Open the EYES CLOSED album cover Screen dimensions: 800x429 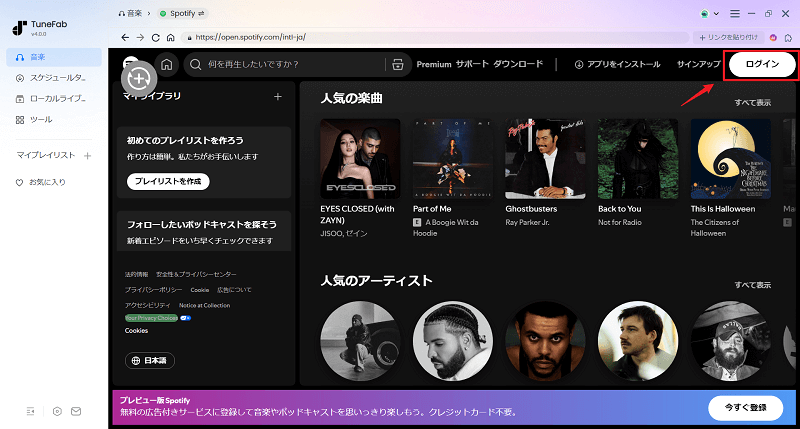(x=360, y=159)
